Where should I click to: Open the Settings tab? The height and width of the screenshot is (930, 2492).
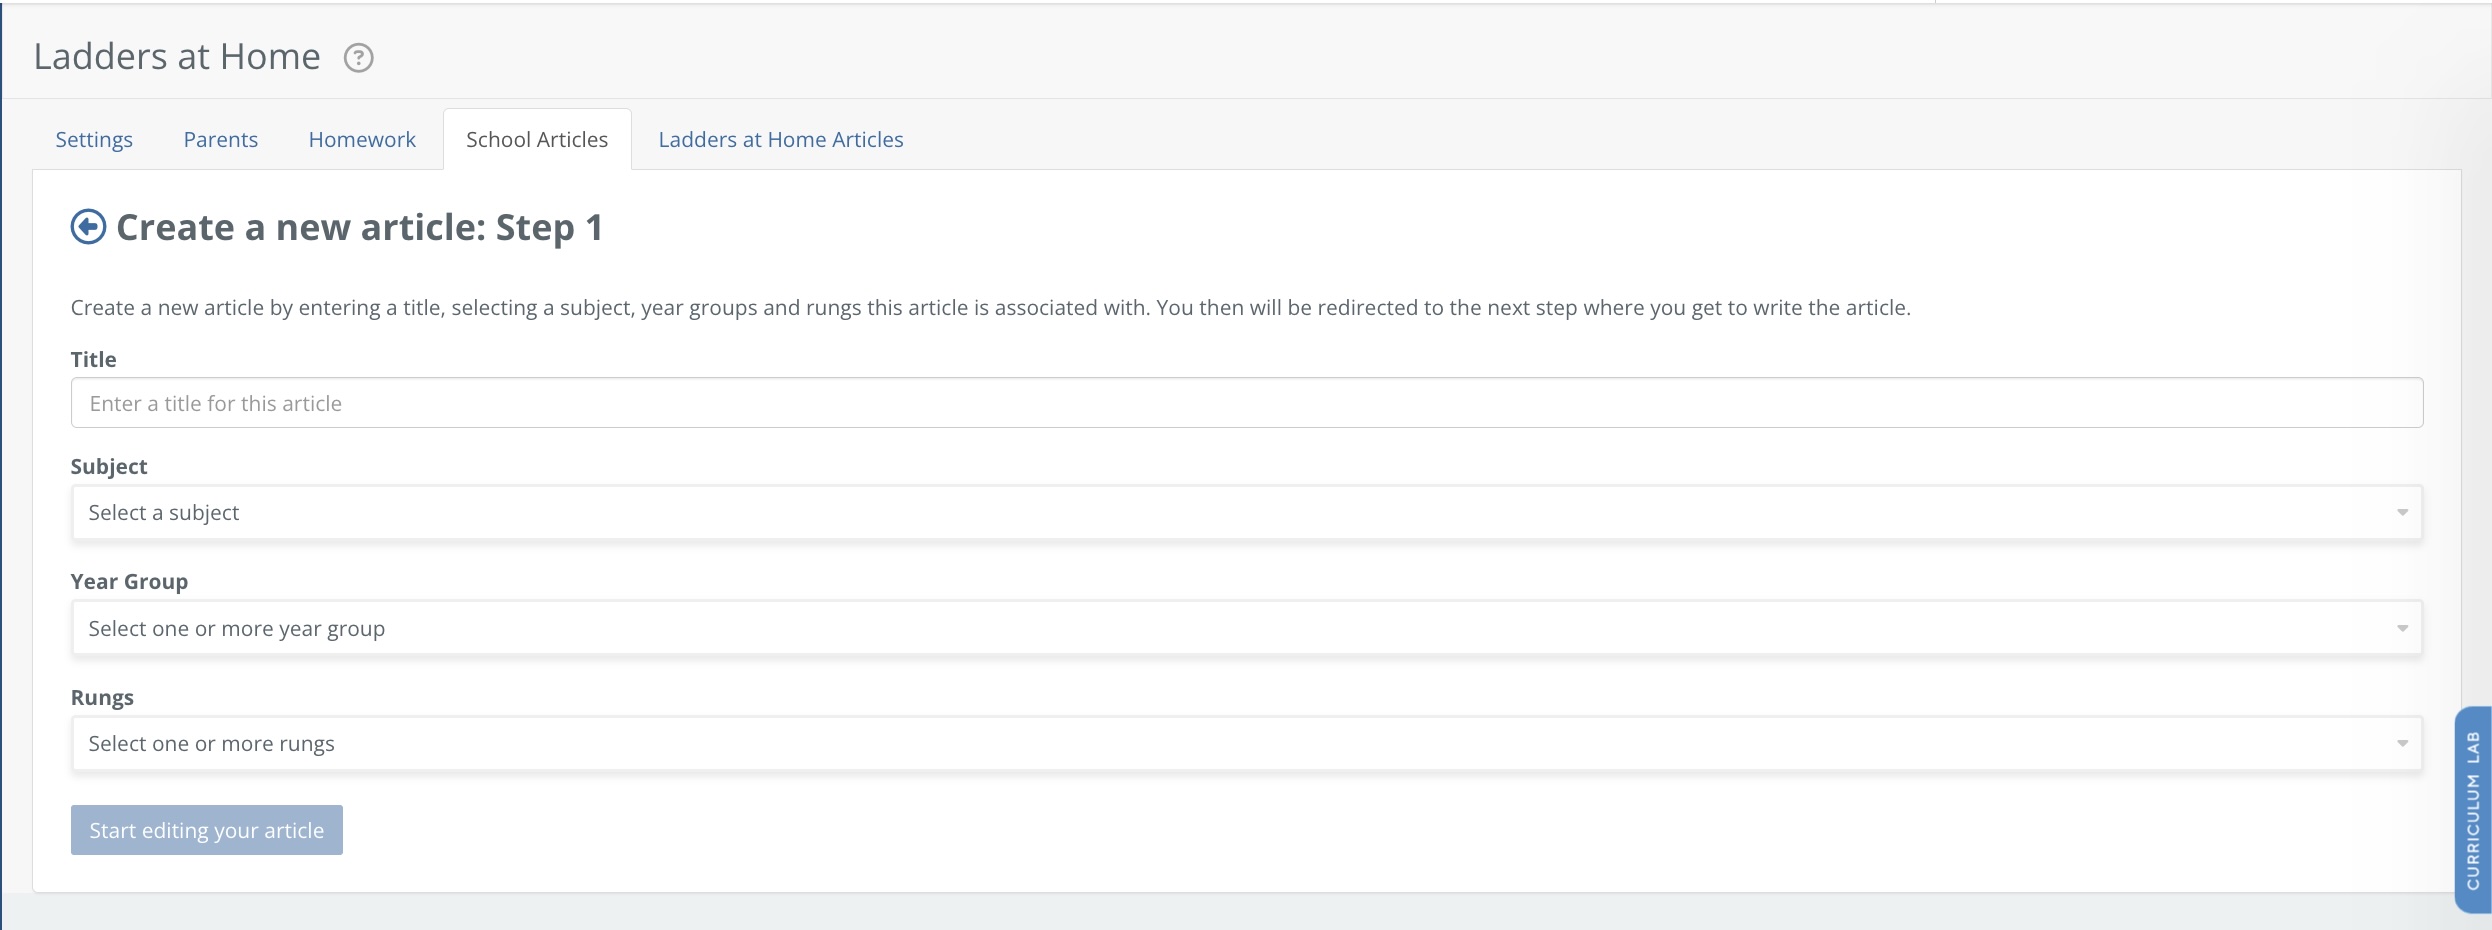click(x=94, y=140)
